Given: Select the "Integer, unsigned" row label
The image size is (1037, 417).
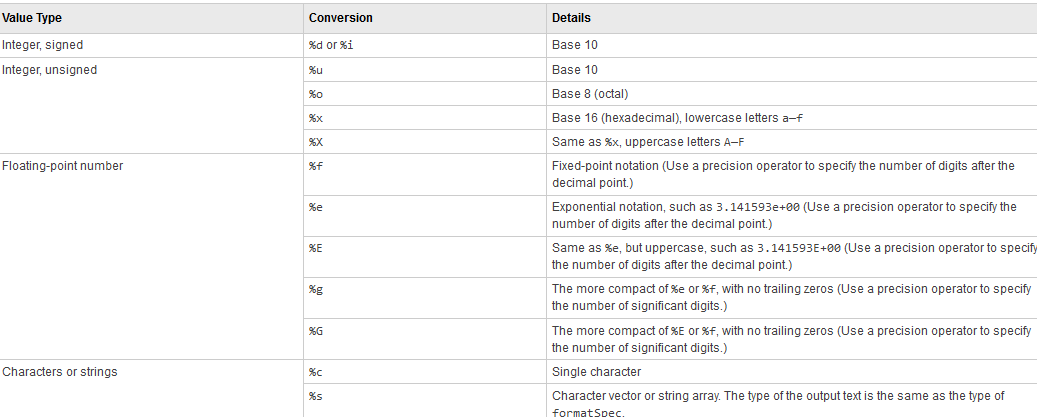Looking at the screenshot, I should coord(50,70).
